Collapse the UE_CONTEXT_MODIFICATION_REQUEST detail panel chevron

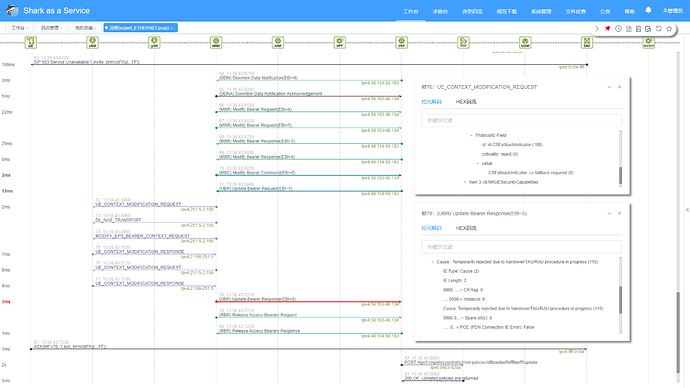(609, 87)
